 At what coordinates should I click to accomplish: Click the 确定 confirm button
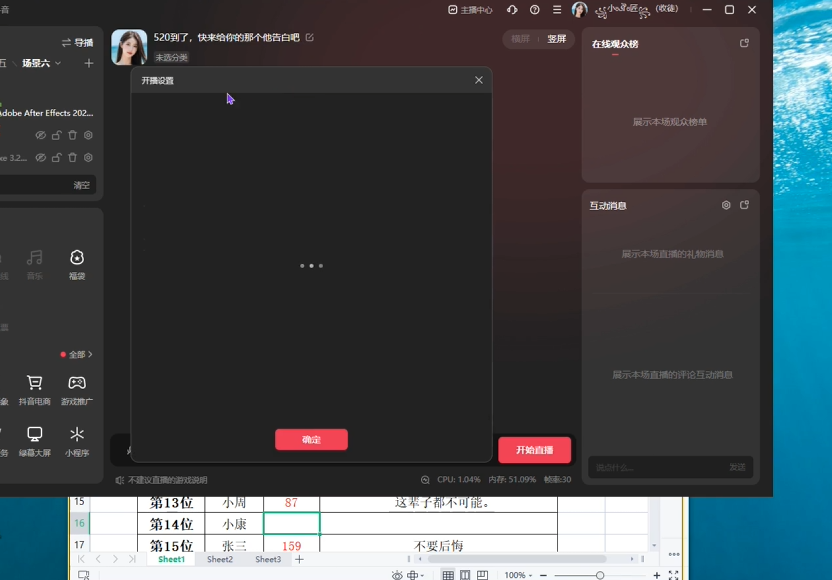tap(311, 440)
